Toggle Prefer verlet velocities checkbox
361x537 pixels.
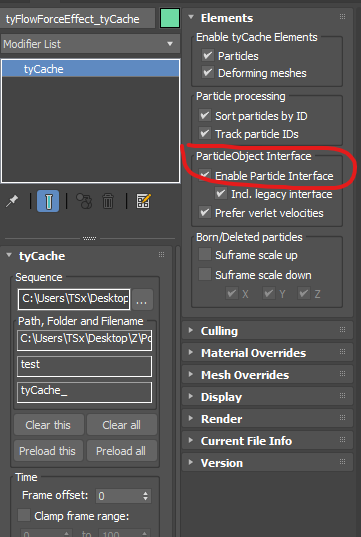pos(205,212)
